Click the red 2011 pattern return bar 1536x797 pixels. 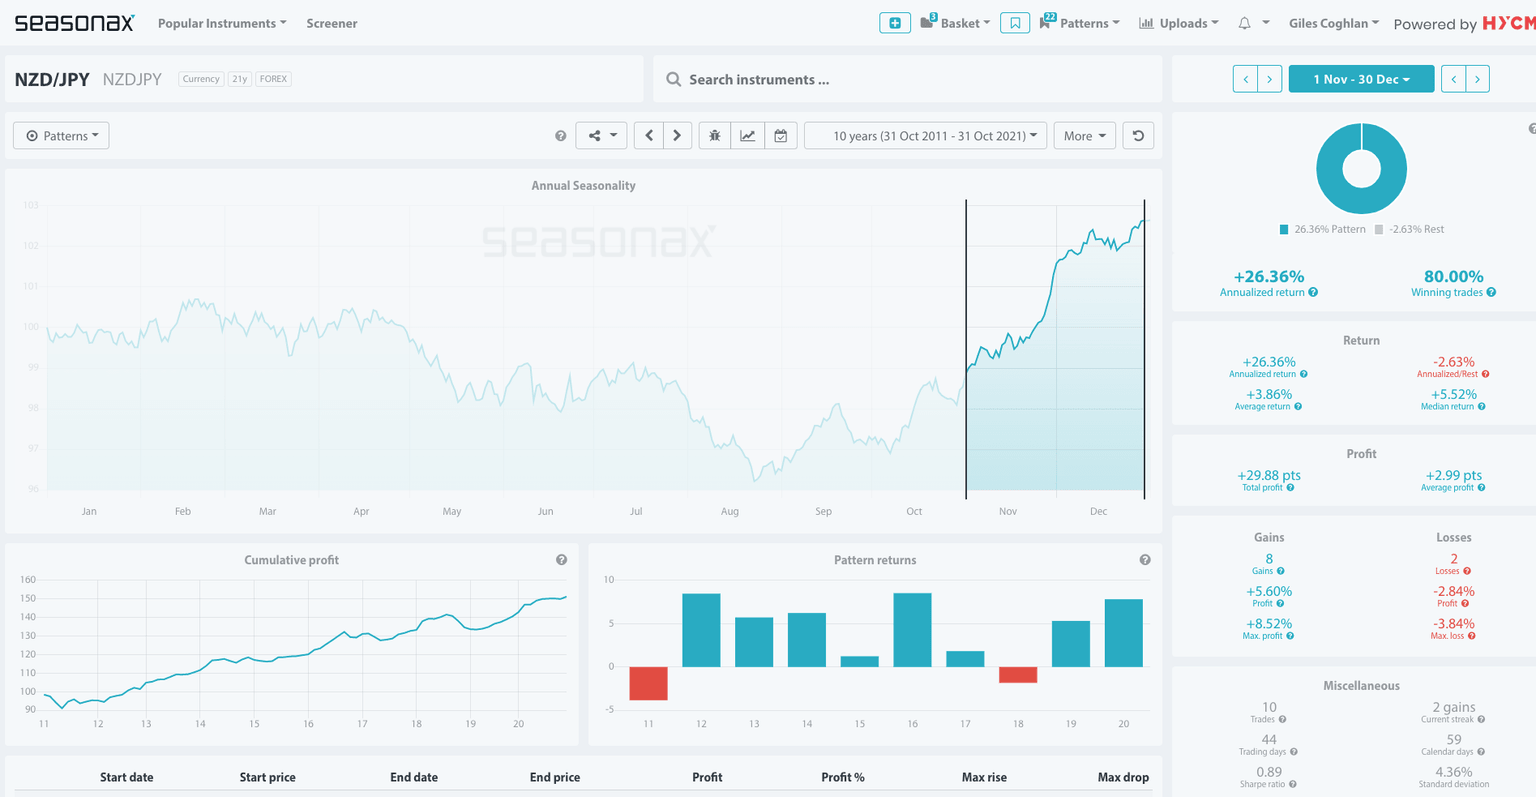click(x=648, y=683)
